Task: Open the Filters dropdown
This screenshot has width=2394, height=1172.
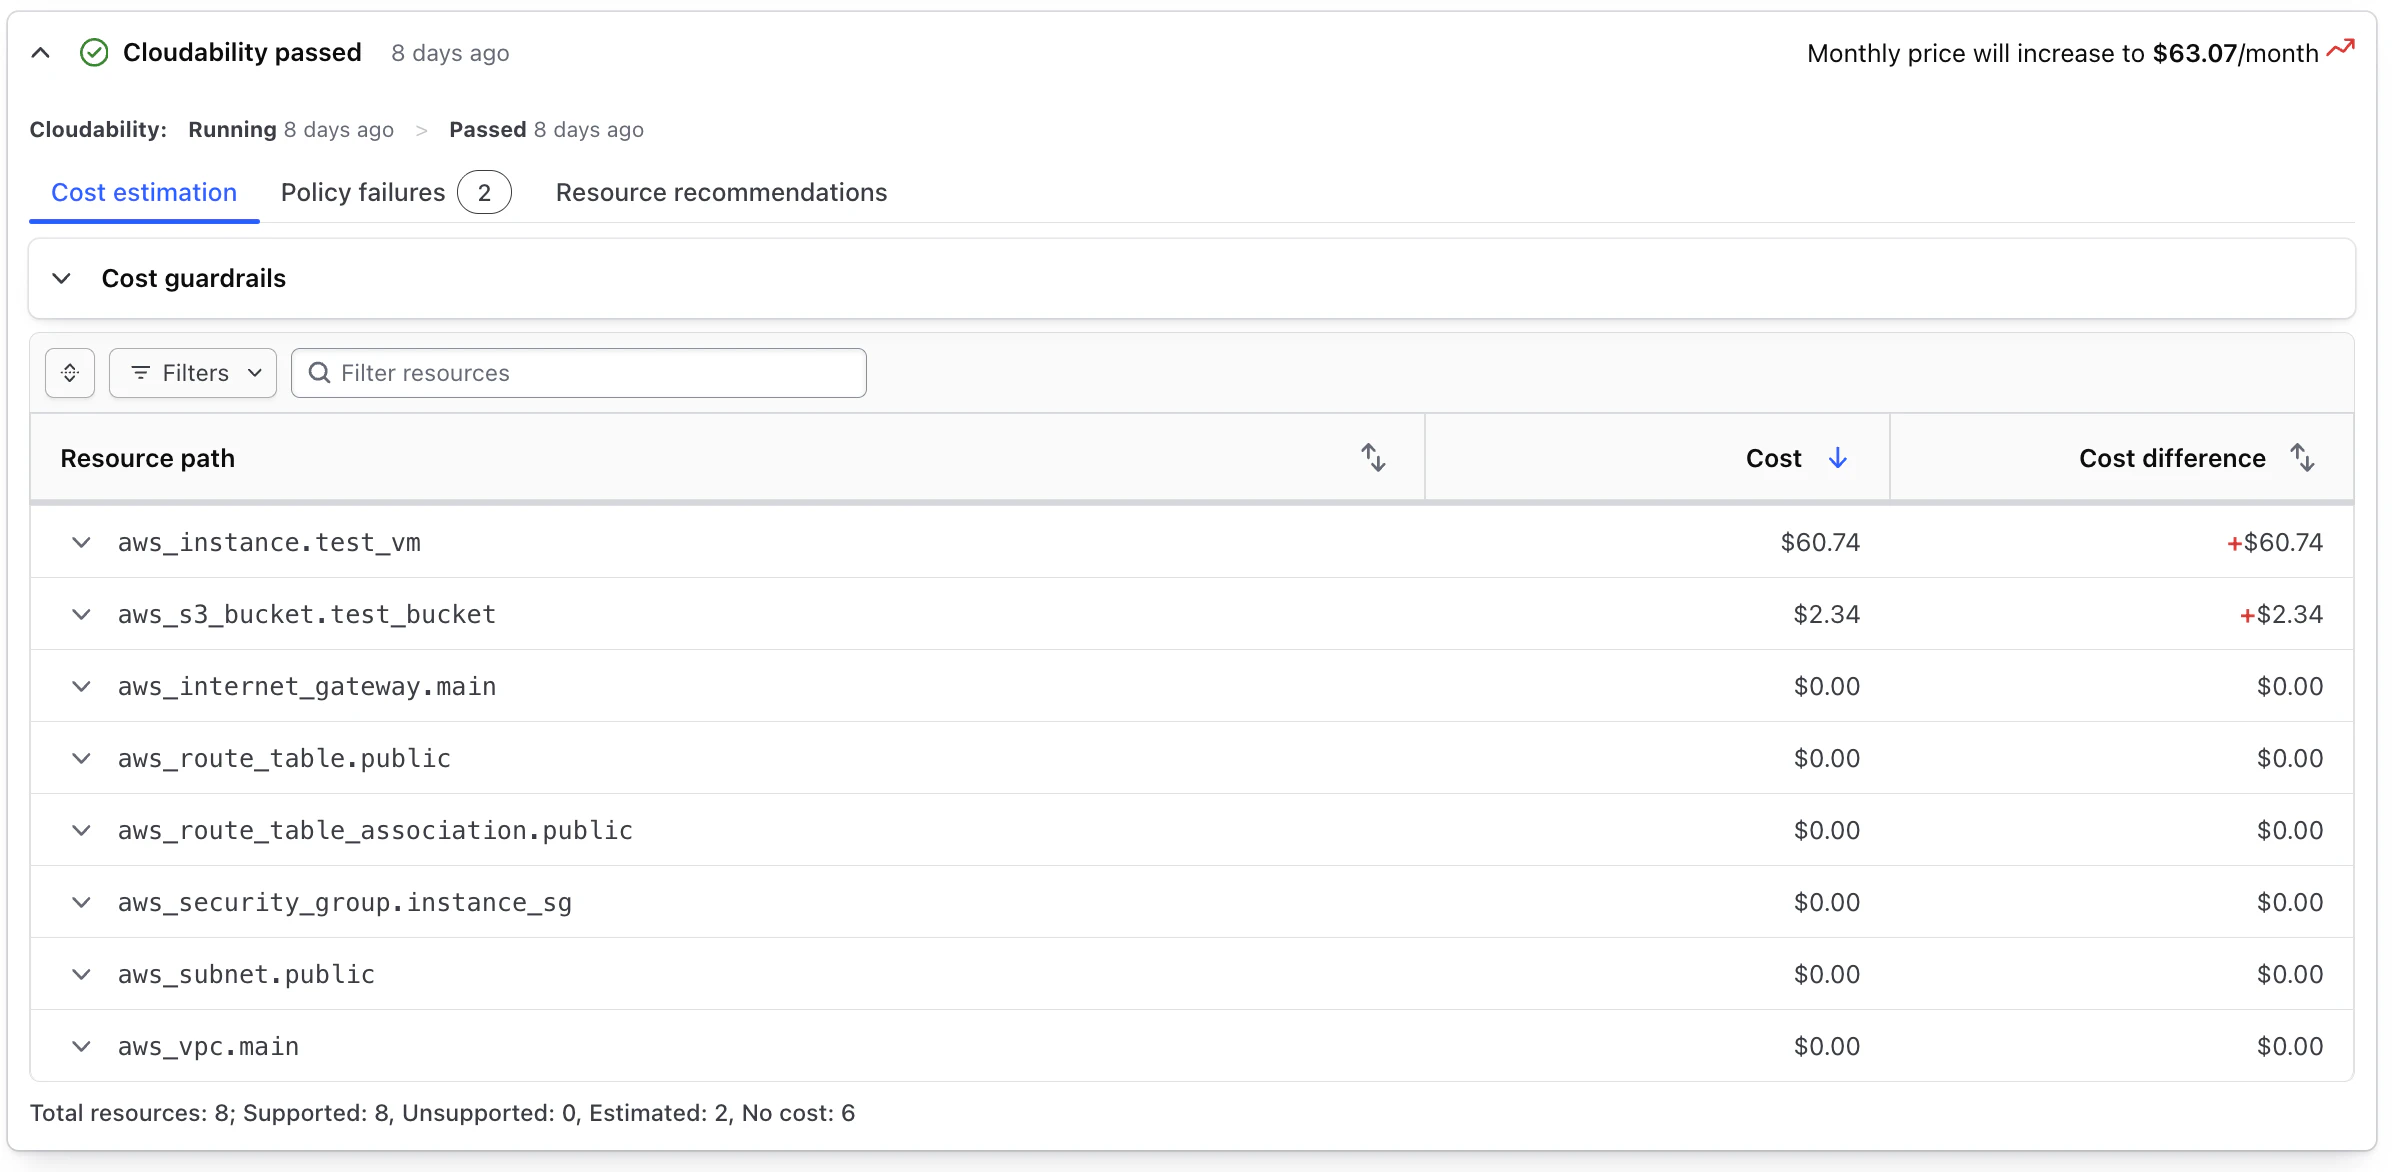Action: click(193, 373)
